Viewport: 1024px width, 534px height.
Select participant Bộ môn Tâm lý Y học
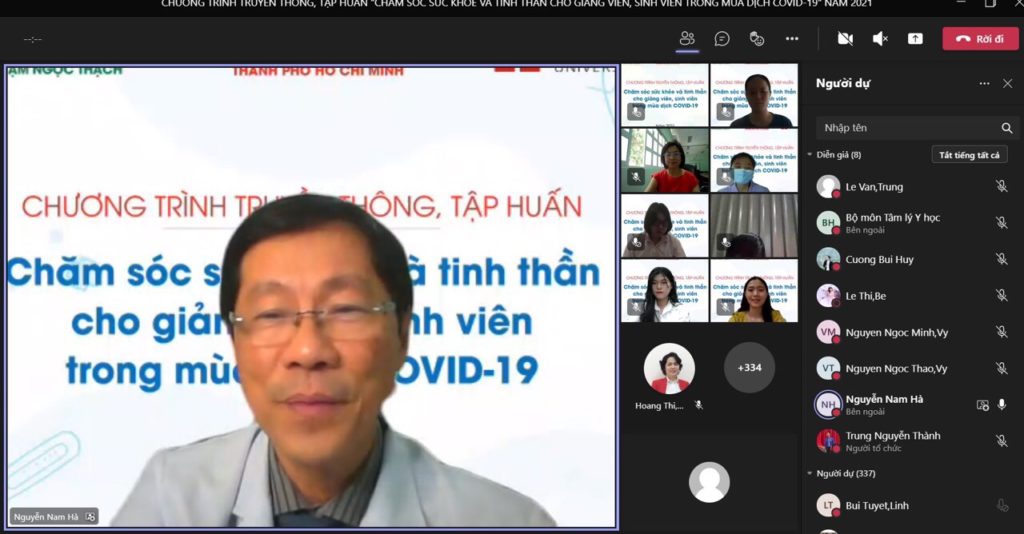914,223
